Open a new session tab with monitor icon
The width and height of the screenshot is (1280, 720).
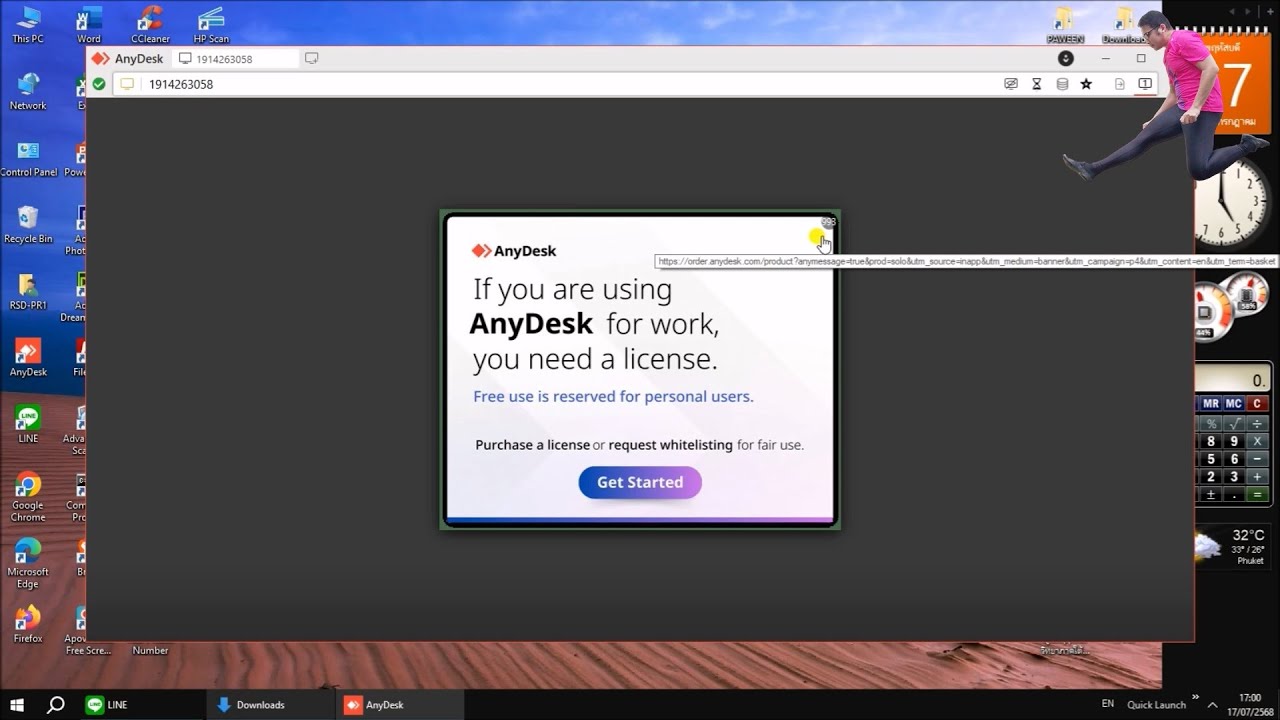(x=312, y=59)
